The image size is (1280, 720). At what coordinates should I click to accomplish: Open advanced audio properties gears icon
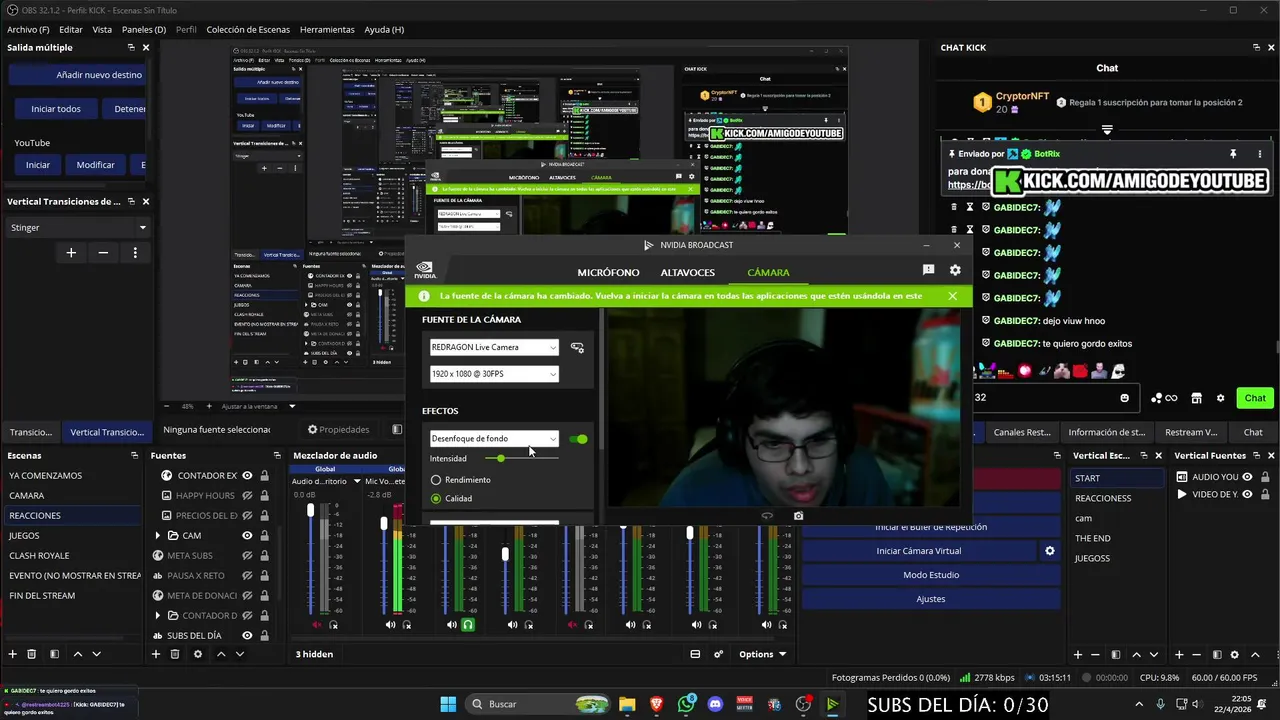click(x=719, y=654)
